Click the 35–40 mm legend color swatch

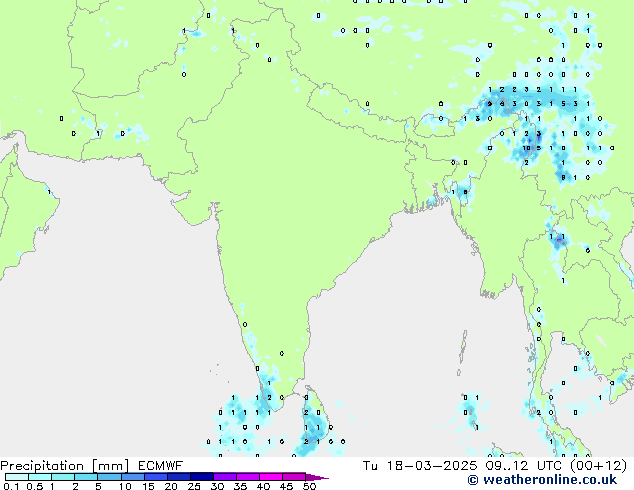pos(248,477)
